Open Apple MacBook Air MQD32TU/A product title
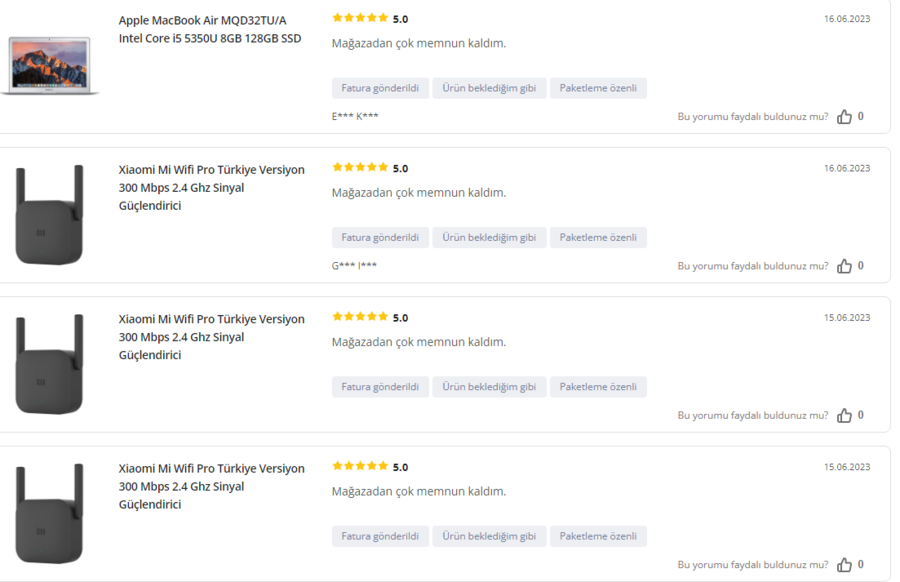Image resolution: width=900 pixels, height=582 pixels. click(210, 29)
